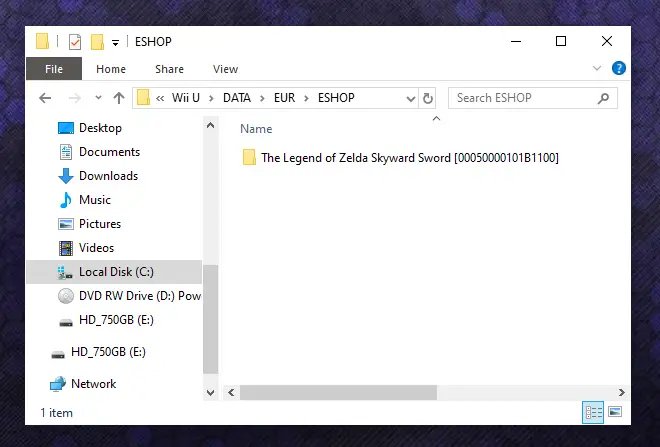This screenshot has height=447, width=660.
Task: Click file list scroll right arrow
Action: click(622, 393)
